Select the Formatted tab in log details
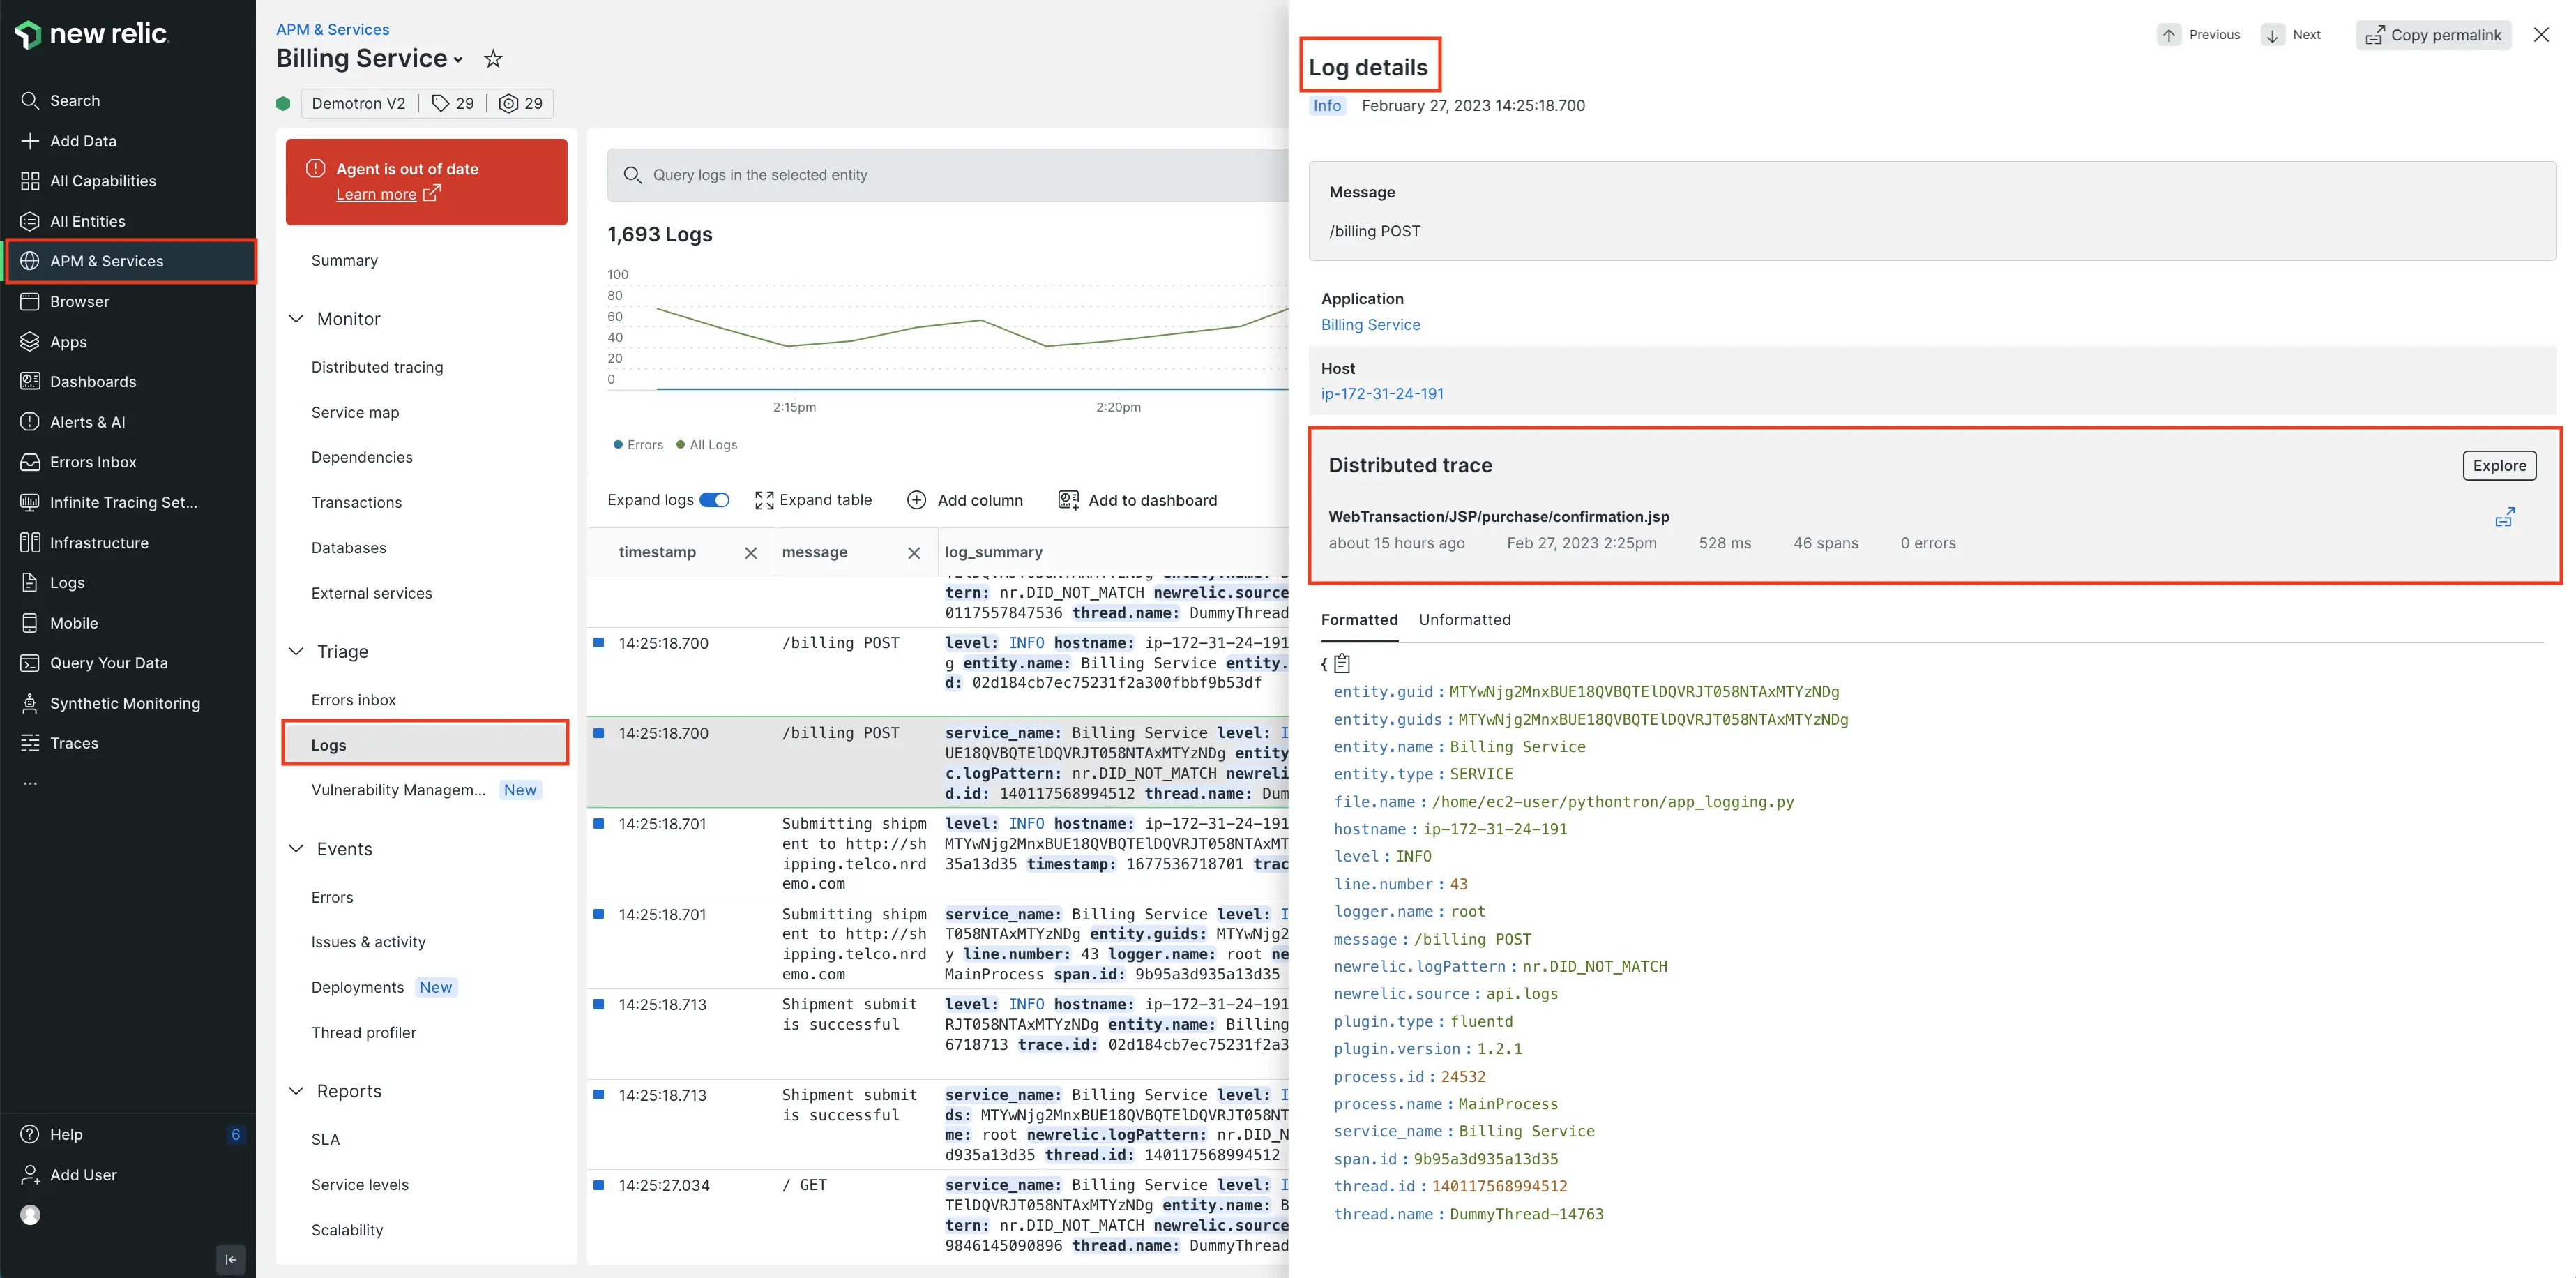2576x1278 pixels. (x=1361, y=619)
